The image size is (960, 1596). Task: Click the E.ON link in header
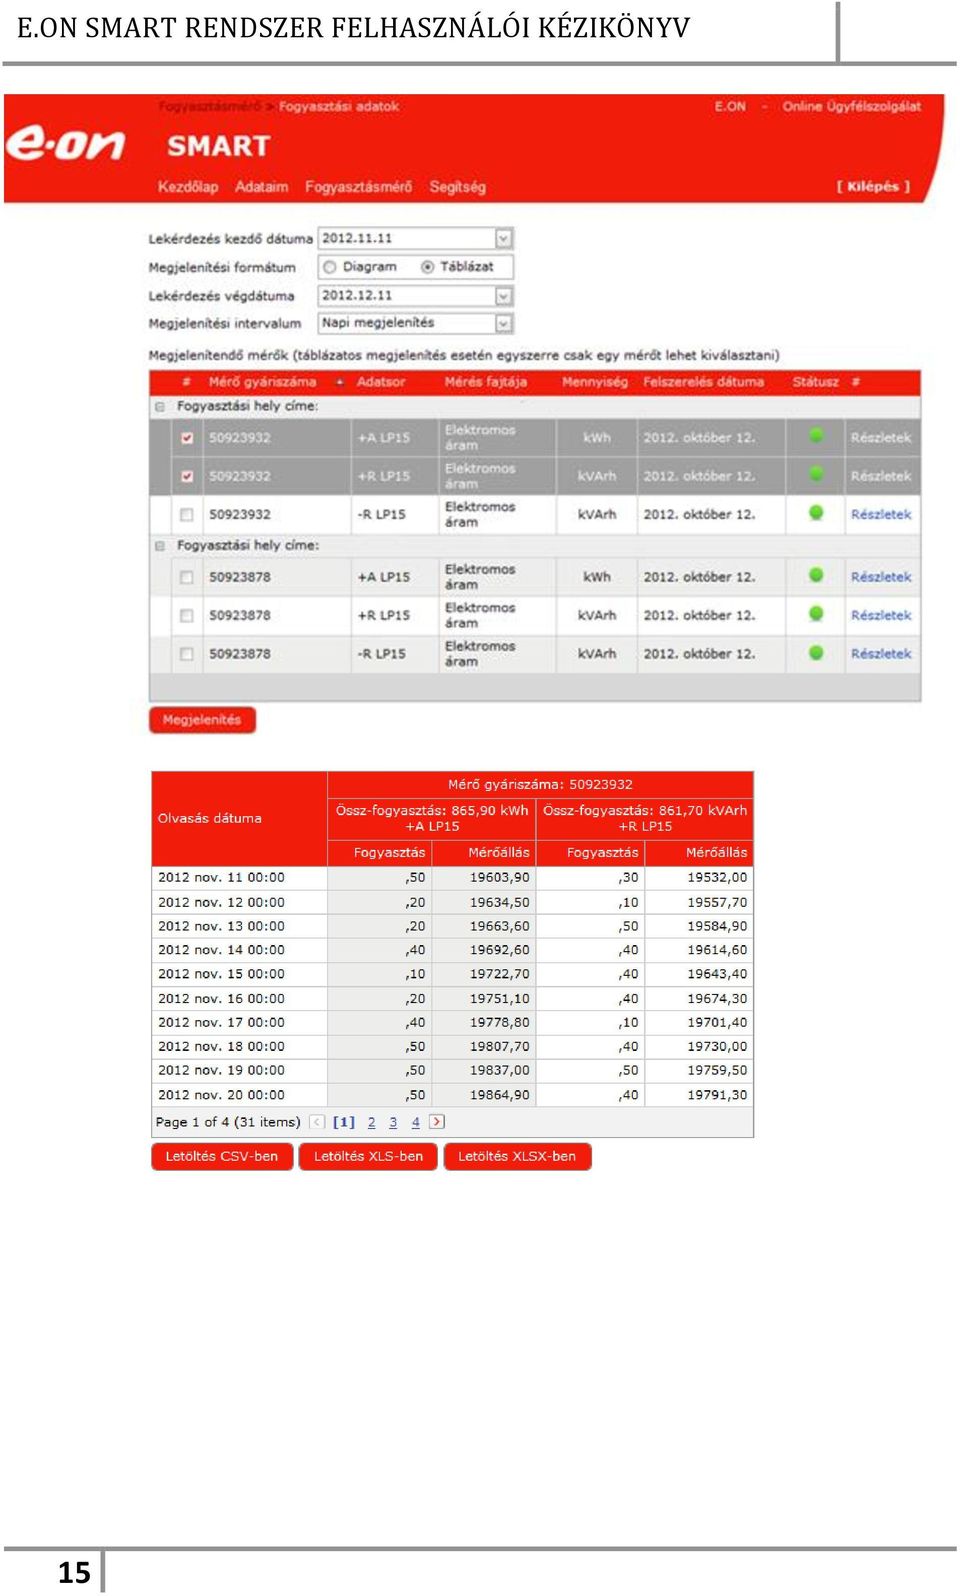(730, 106)
